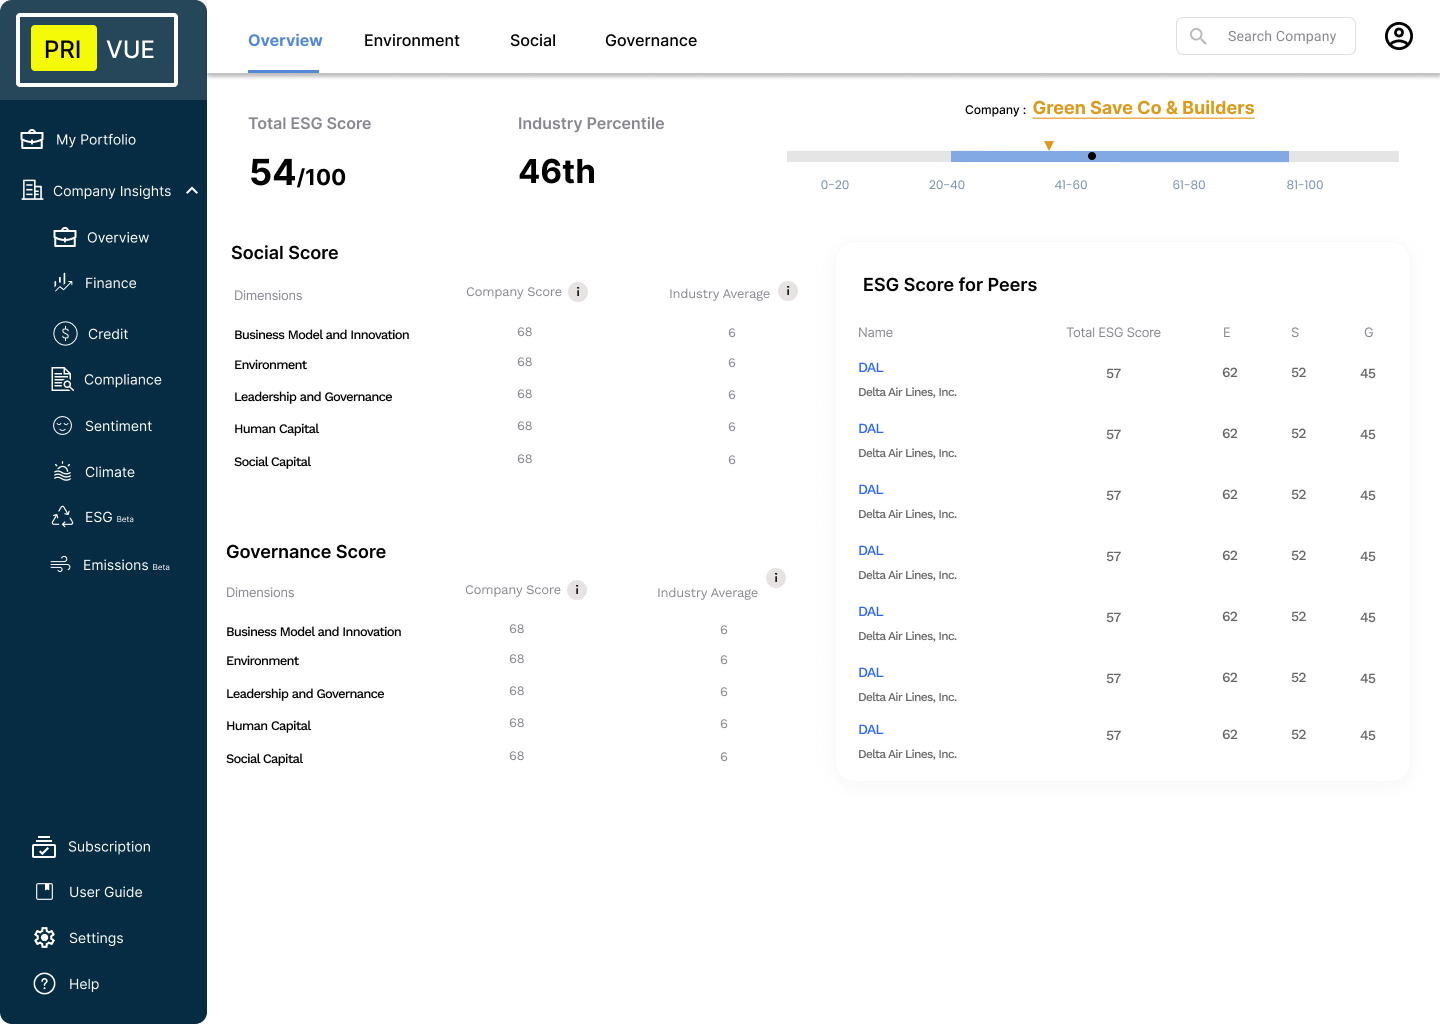
Task: Open the Subscription label
Action: [109, 847]
